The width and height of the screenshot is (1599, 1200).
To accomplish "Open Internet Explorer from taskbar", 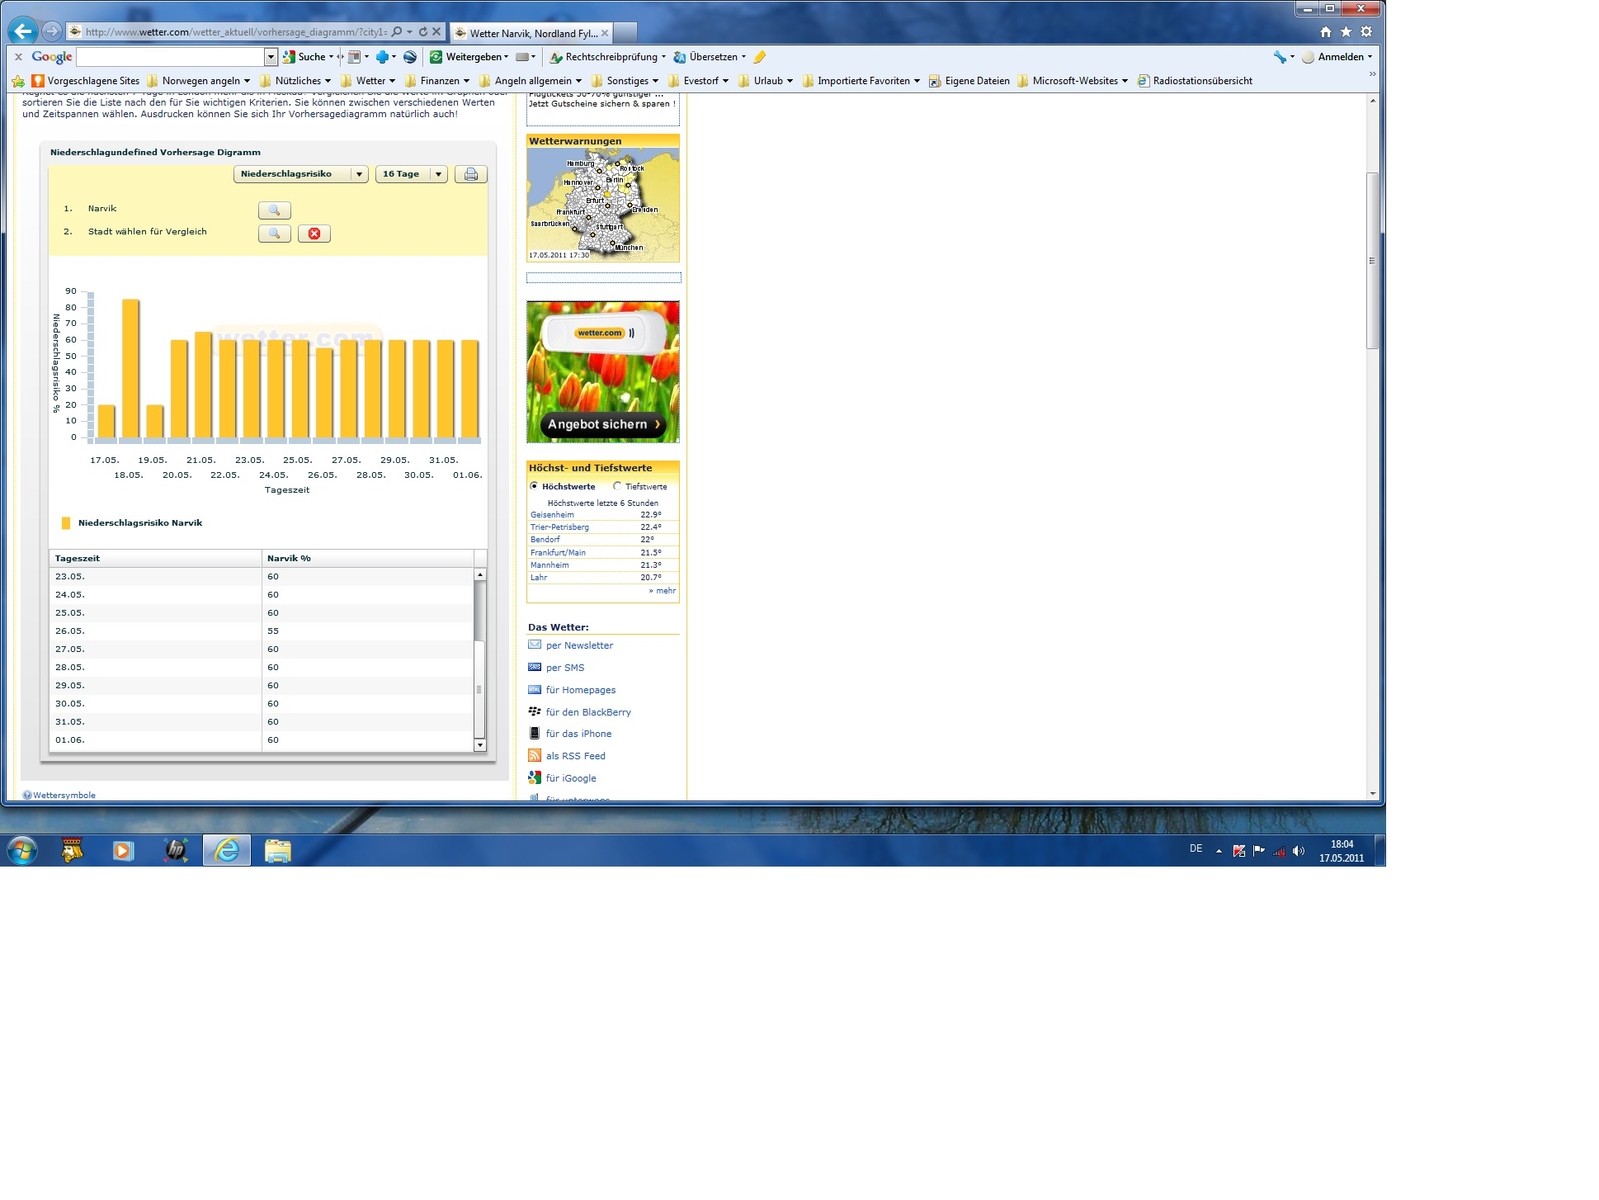I will coord(227,850).
